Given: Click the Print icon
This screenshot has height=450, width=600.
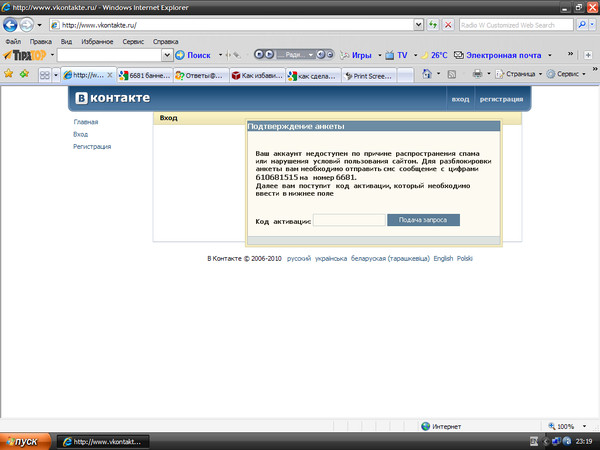Looking at the screenshot, I should pyautogui.click(x=477, y=73).
